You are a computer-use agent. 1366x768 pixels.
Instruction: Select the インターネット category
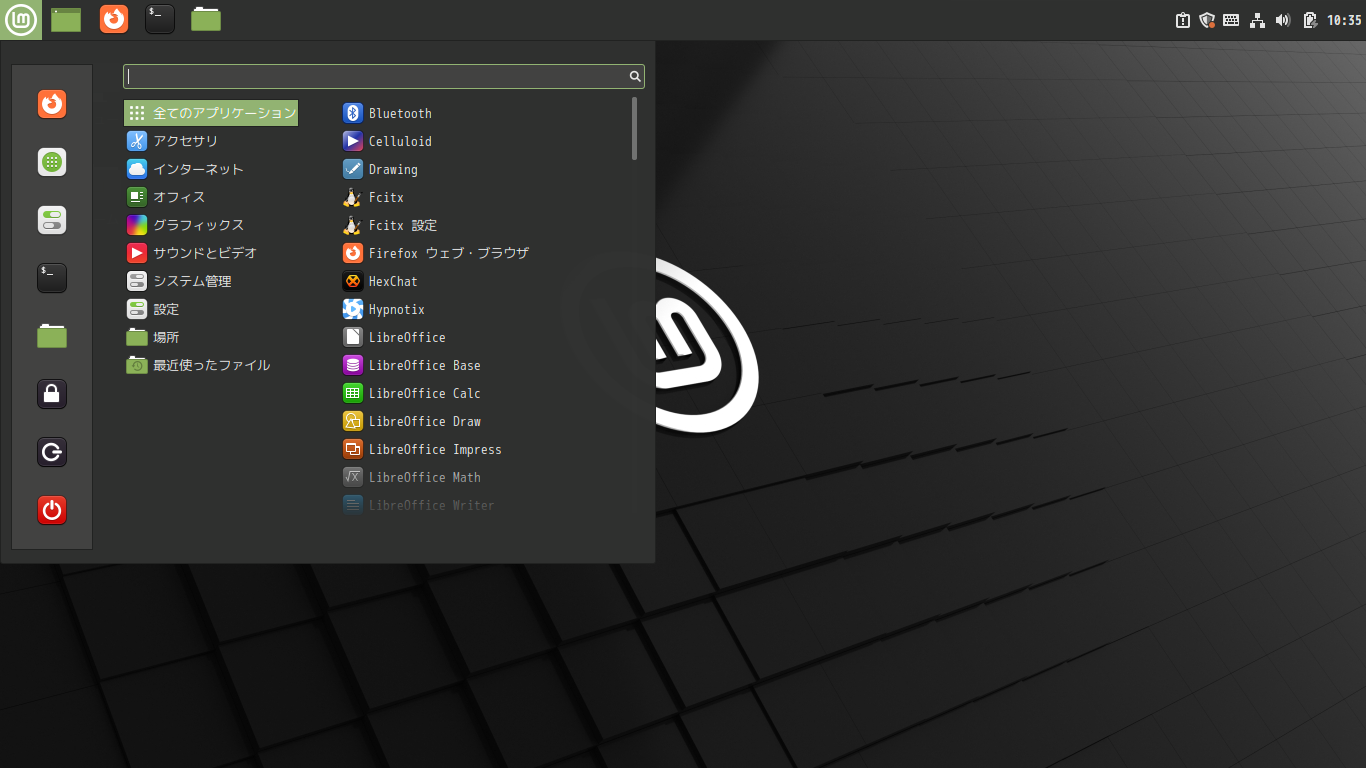211,169
